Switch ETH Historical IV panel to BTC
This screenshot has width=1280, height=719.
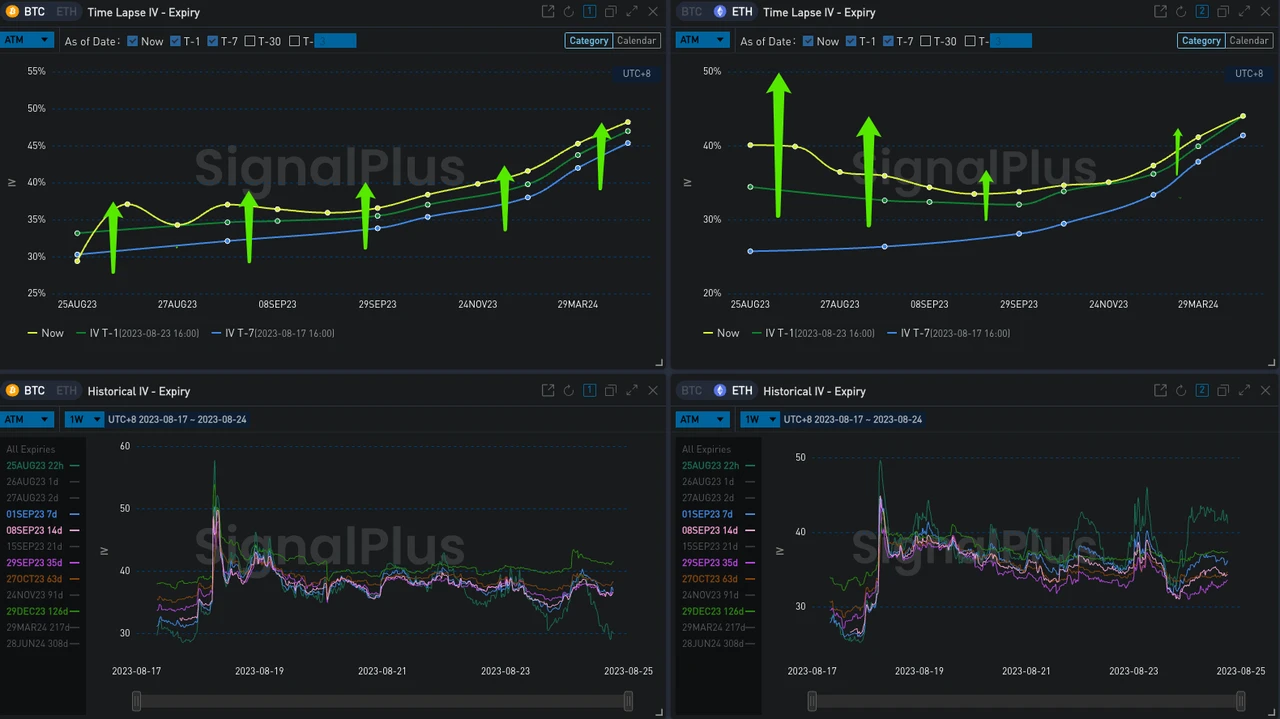(691, 391)
